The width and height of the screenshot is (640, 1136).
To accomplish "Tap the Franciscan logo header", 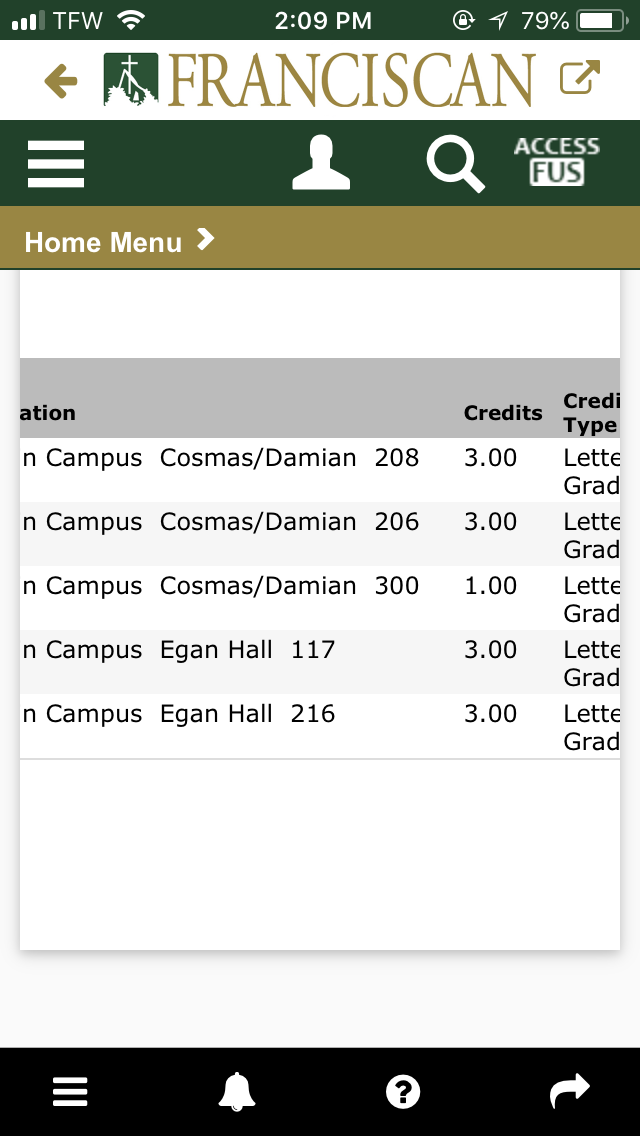I will [319, 80].
